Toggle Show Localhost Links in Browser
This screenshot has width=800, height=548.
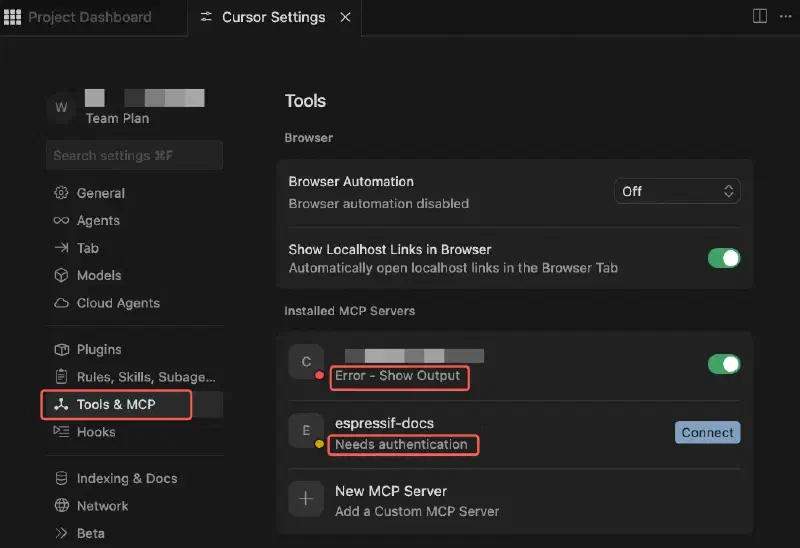tap(723, 258)
